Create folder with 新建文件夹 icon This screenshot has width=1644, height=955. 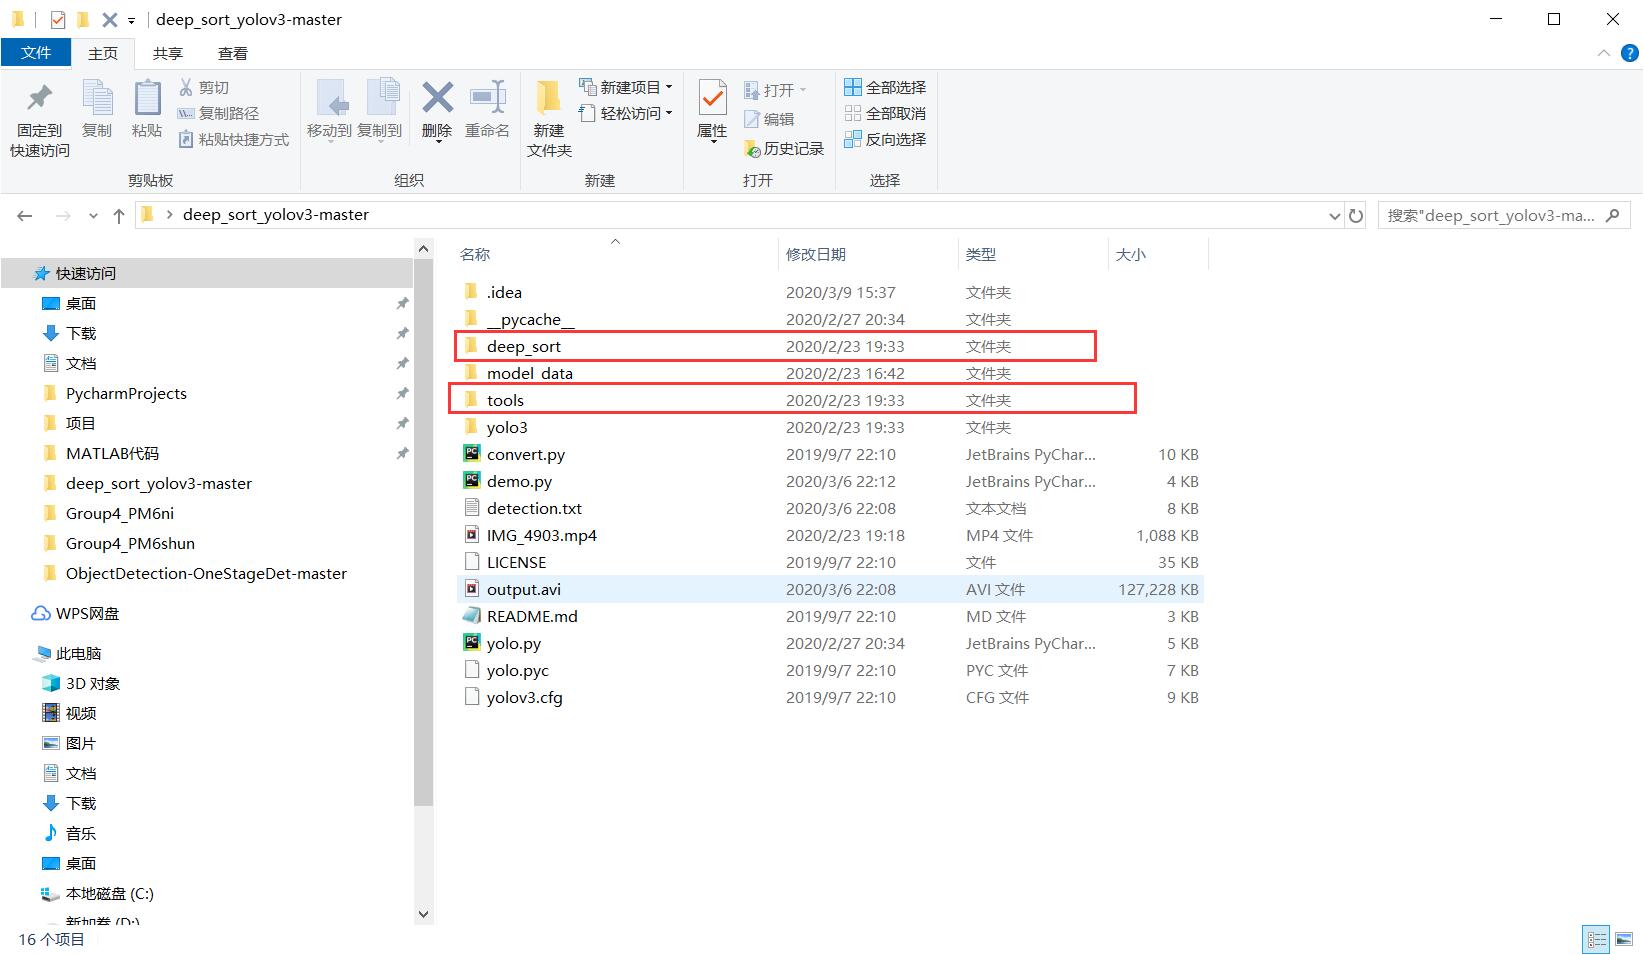click(x=548, y=113)
